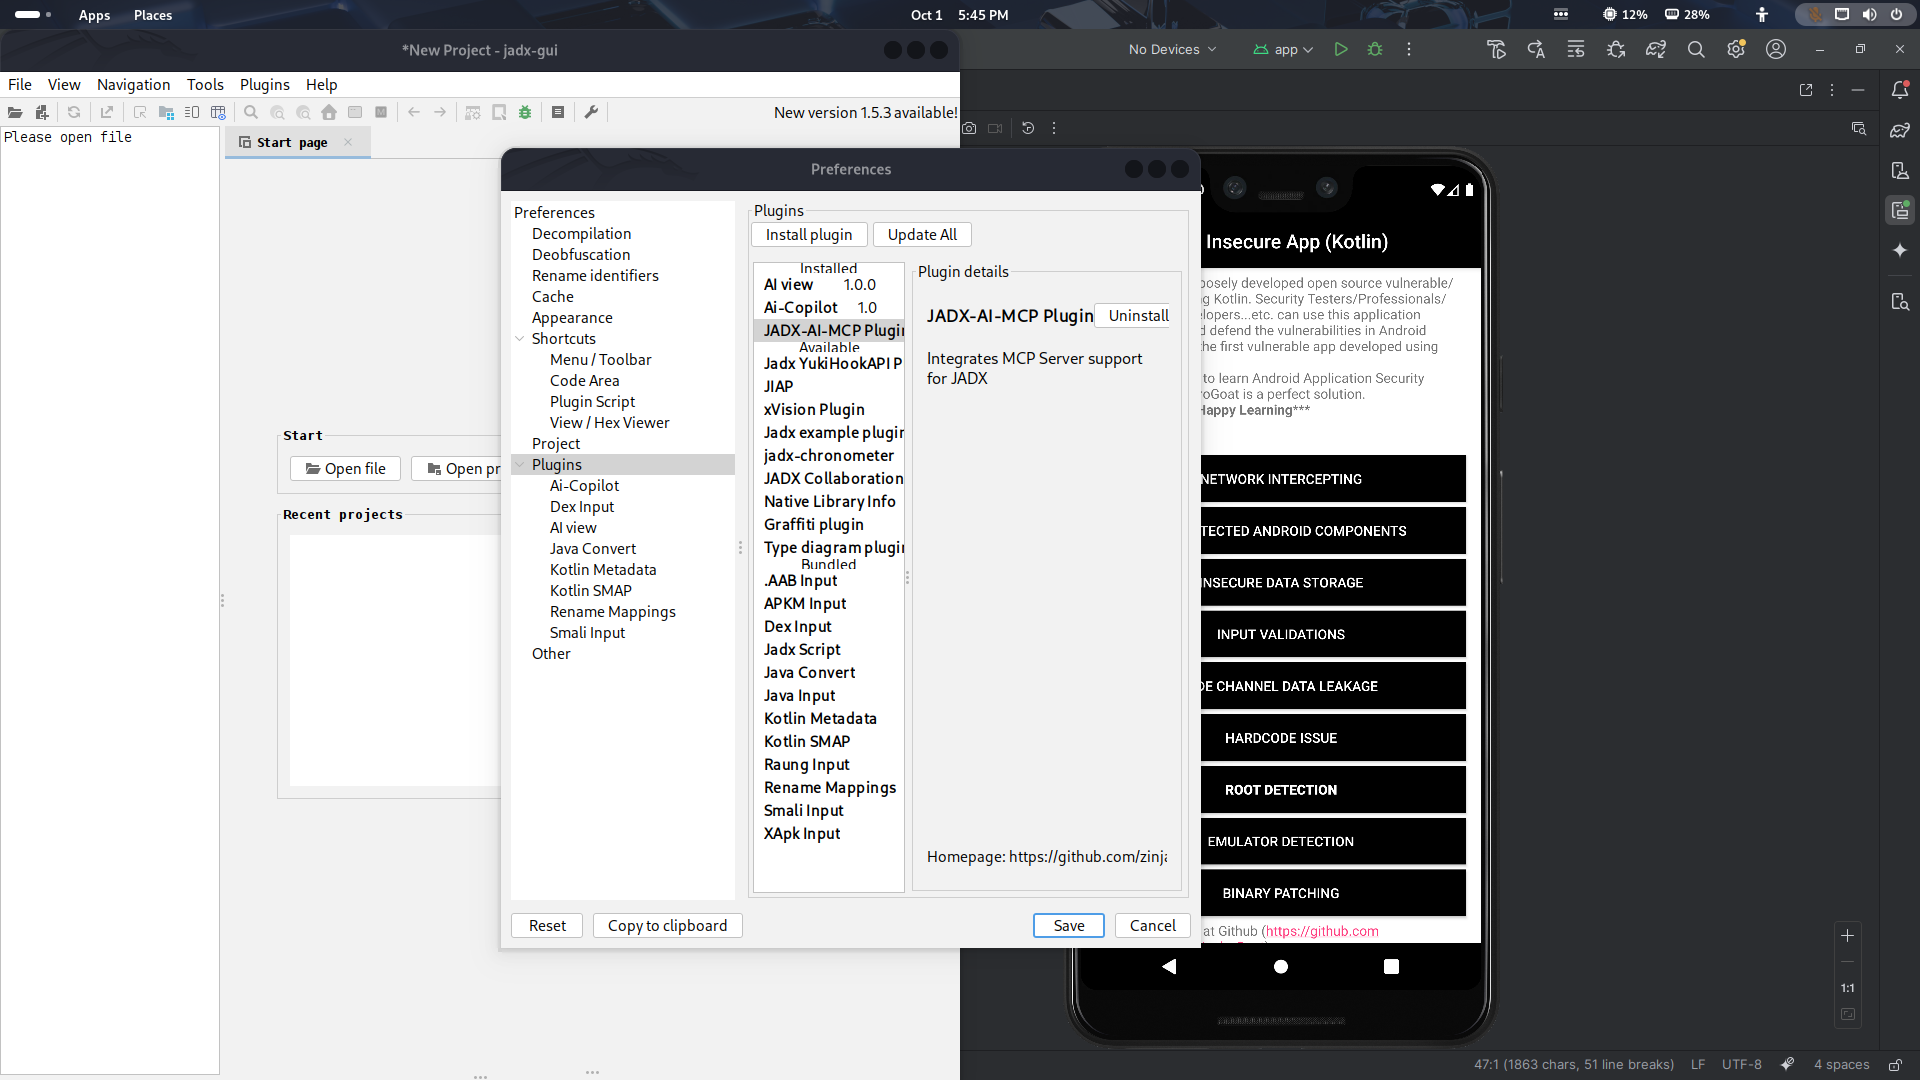This screenshot has width=1920, height=1080.
Task: Click the Gemini sparkle icon in right sidebar
Action: pyautogui.click(x=1900, y=251)
